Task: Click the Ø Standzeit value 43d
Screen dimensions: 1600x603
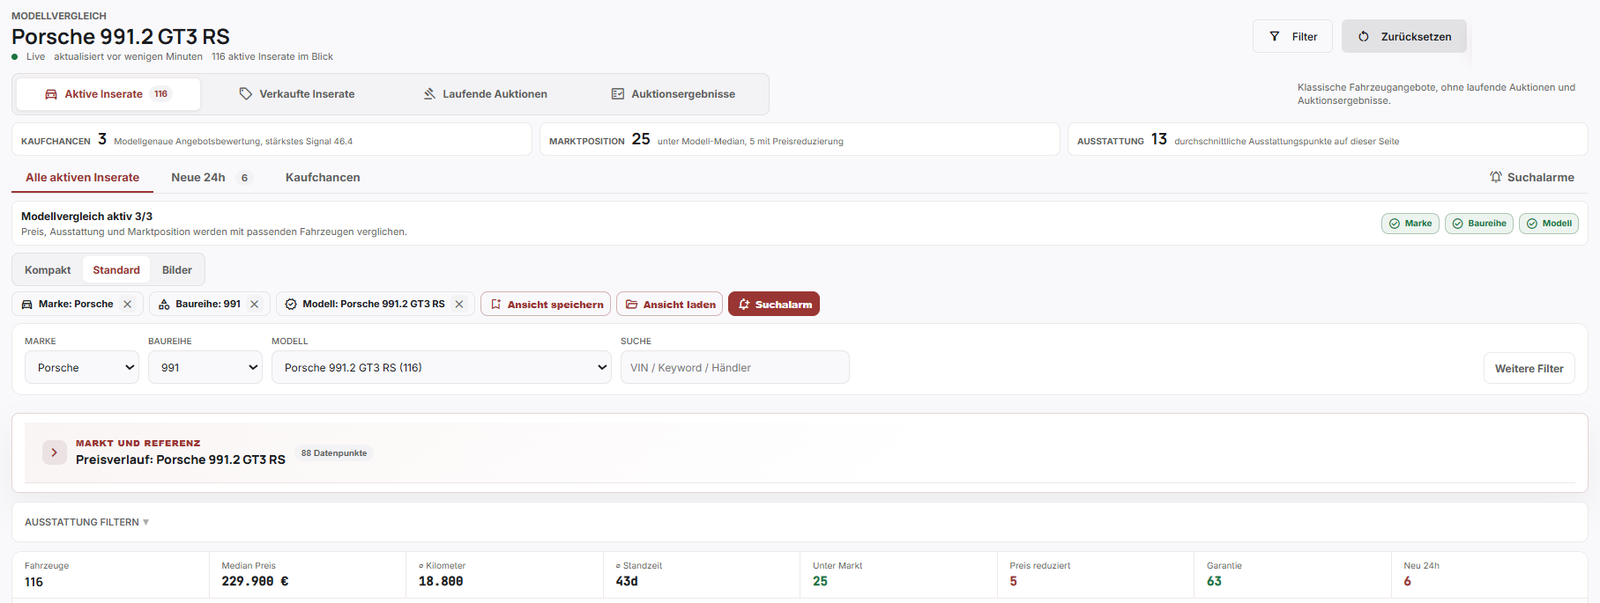Action: pos(627,581)
